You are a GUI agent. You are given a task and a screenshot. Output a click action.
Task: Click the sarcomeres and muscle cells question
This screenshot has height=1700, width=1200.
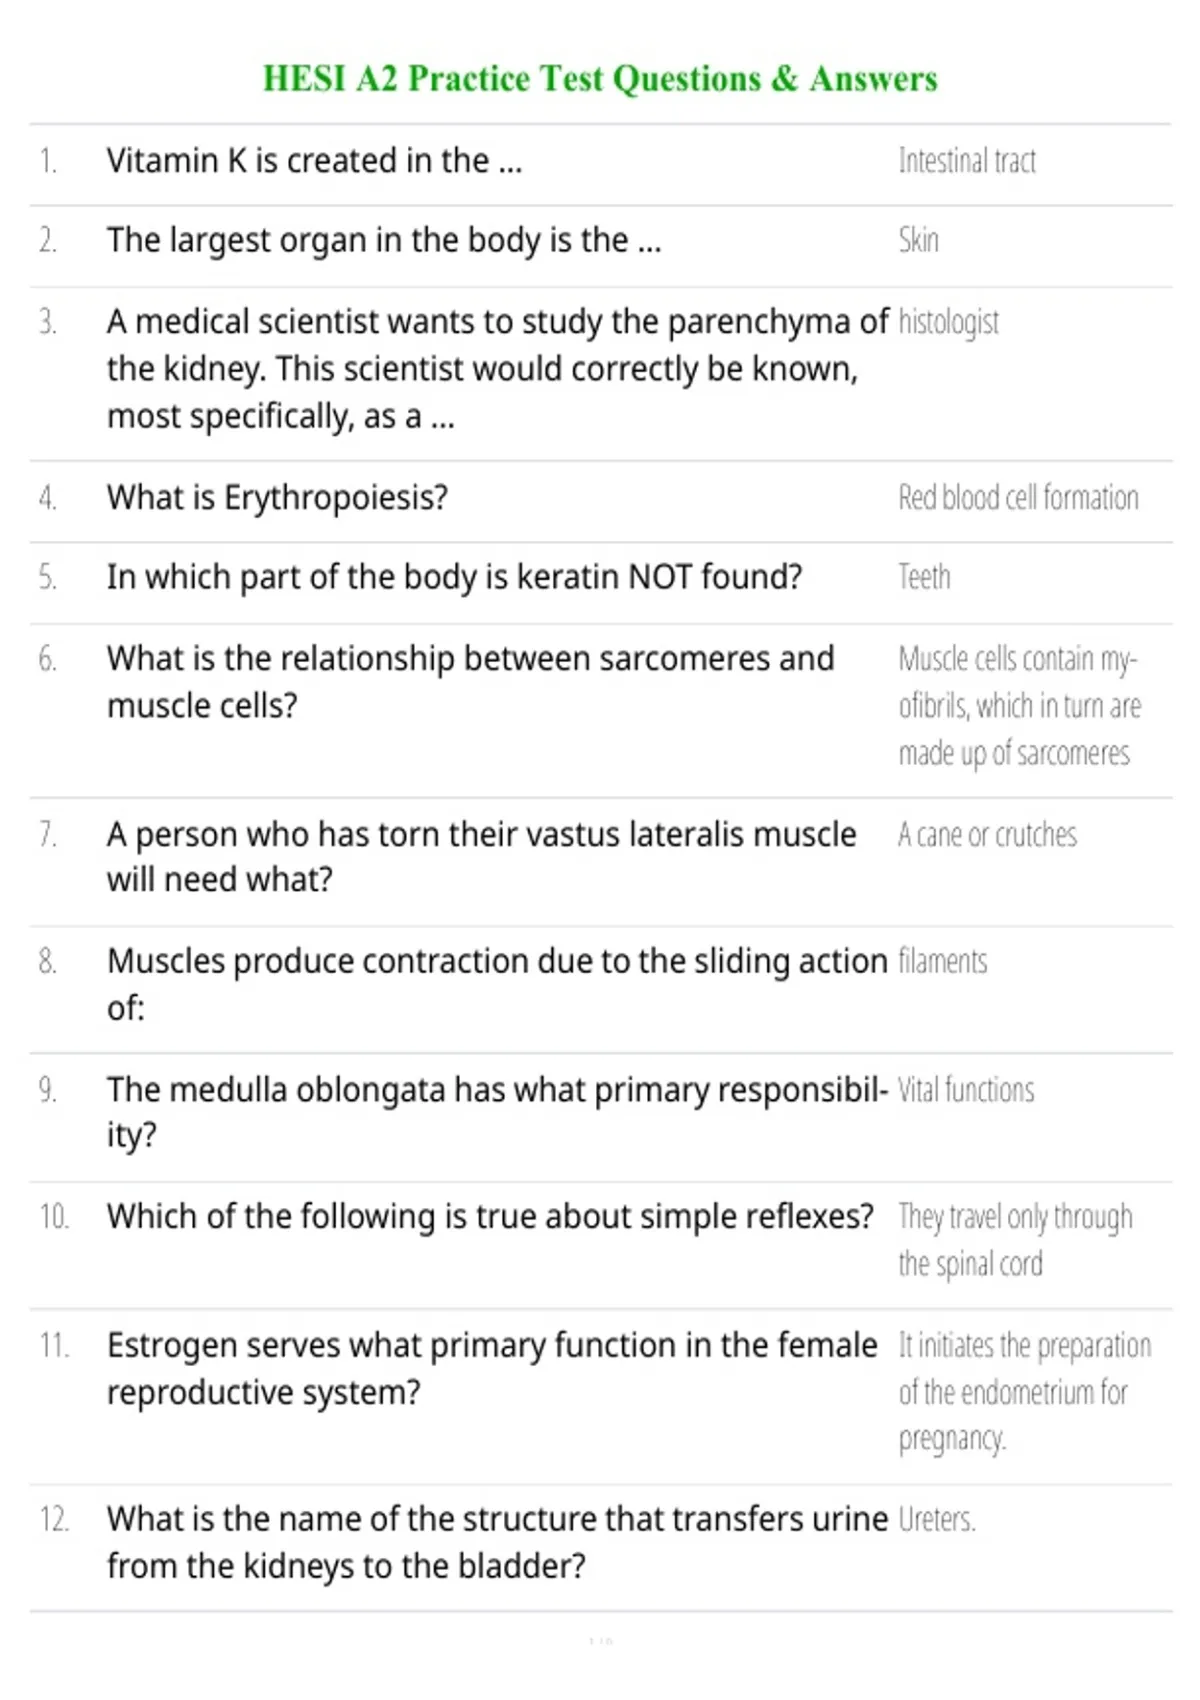coord(470,681)
